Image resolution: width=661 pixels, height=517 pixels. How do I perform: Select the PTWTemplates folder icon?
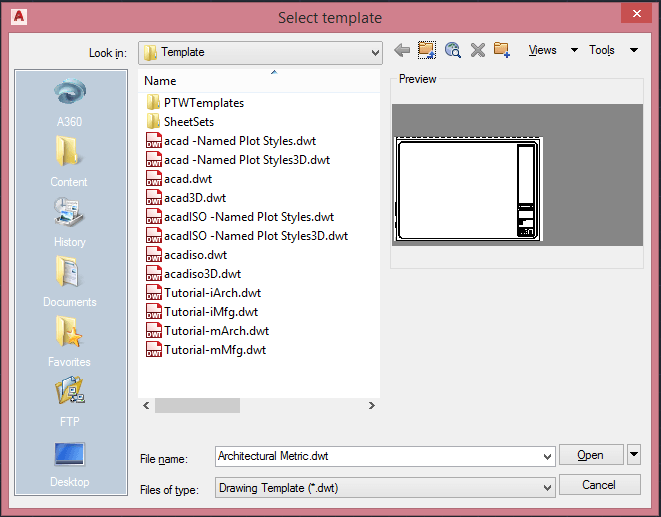pyautogui.click(x=153, y=102)
